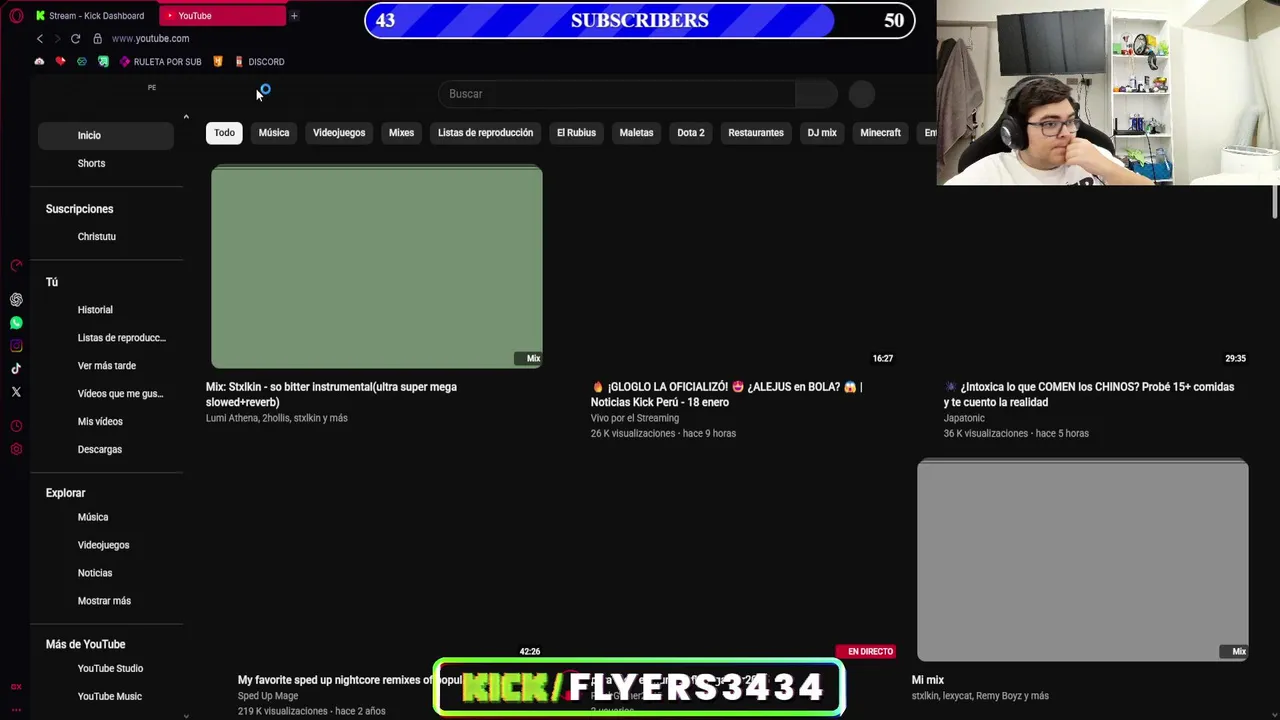Viewport: 1280px width, 720px height.
Task: Open the 'Suscripciones' section heading
Action: pos(80,209)
